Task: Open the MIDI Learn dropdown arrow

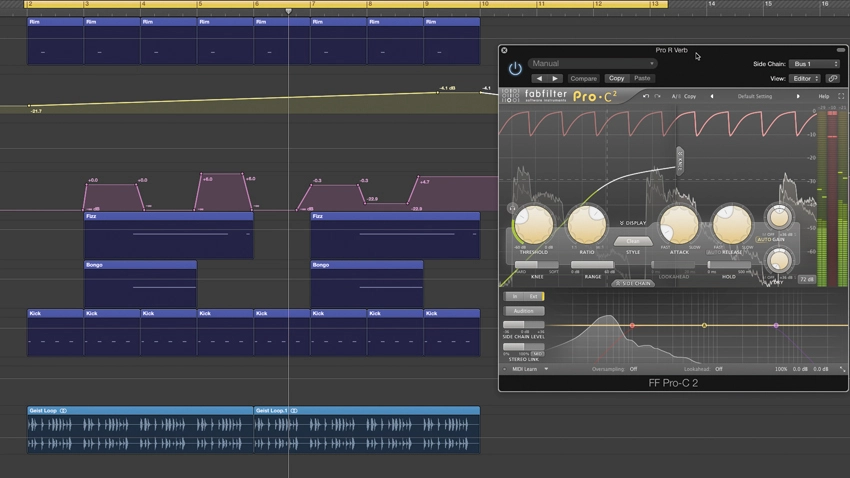Action: [x=546, y=369]
